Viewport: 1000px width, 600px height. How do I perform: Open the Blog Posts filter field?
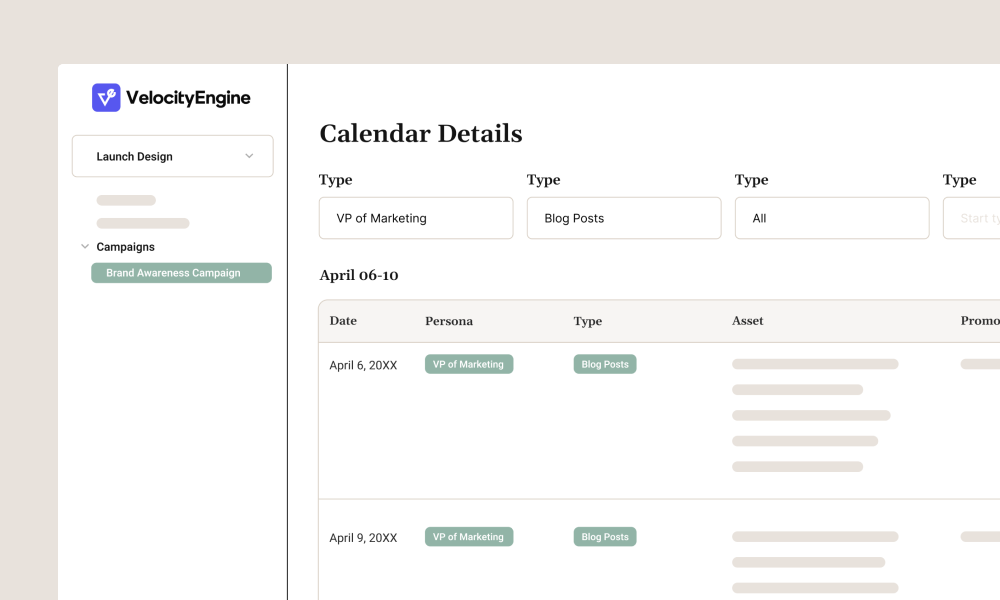pyautogui.click(x=624, y=218)
